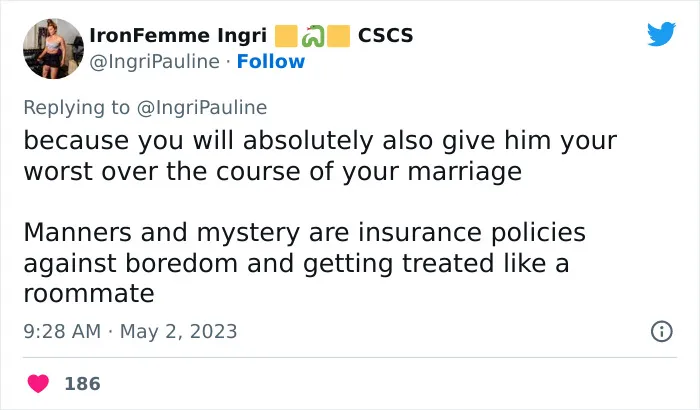The image size is (700, 410).
Task: Click the May 2, 2023 date
Action: [x=179, y=331]
